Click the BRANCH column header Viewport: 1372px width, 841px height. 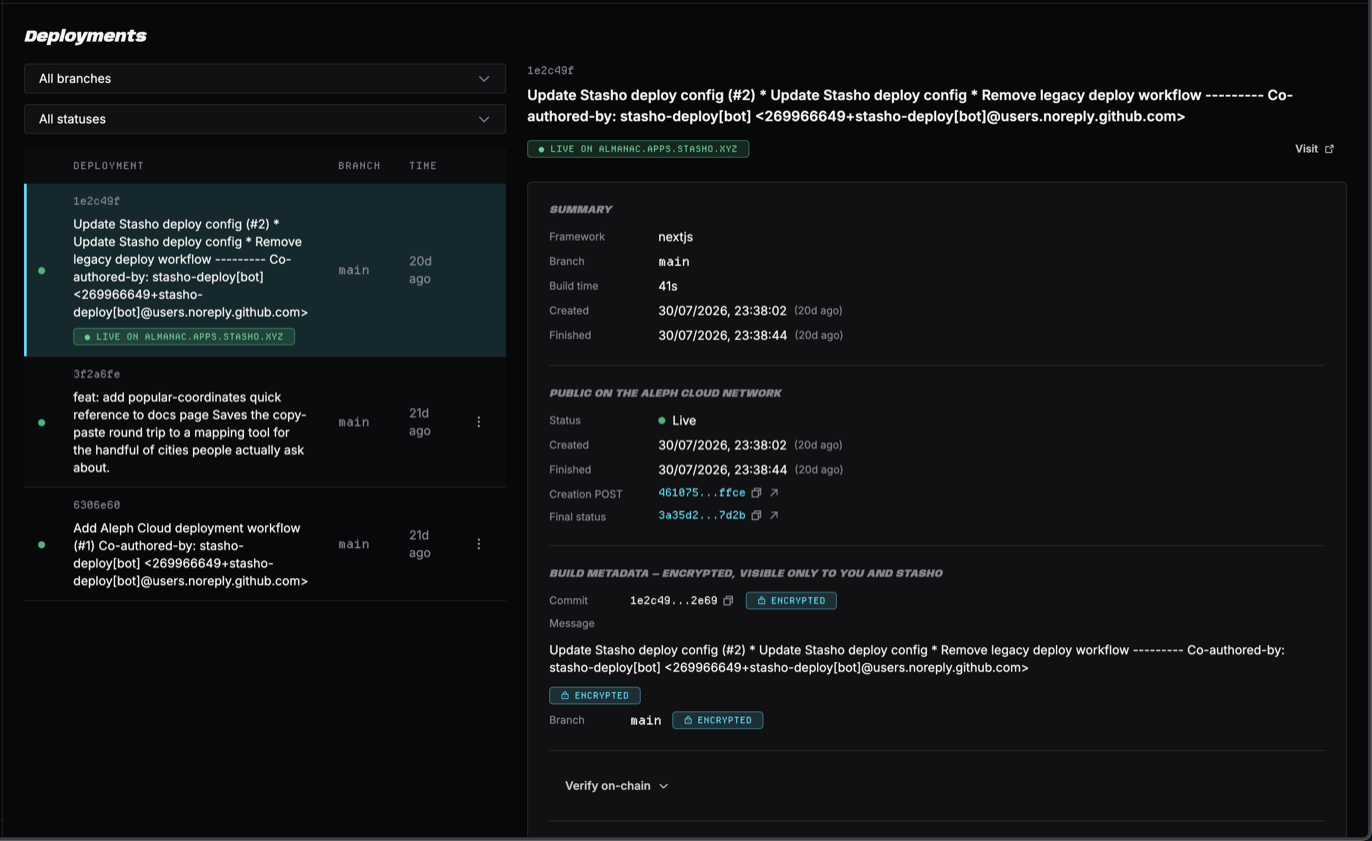tap(359, 166)
